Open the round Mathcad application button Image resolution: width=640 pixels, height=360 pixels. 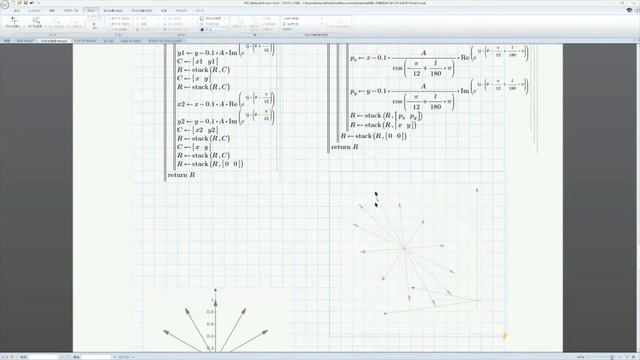[x=5, y=4]
